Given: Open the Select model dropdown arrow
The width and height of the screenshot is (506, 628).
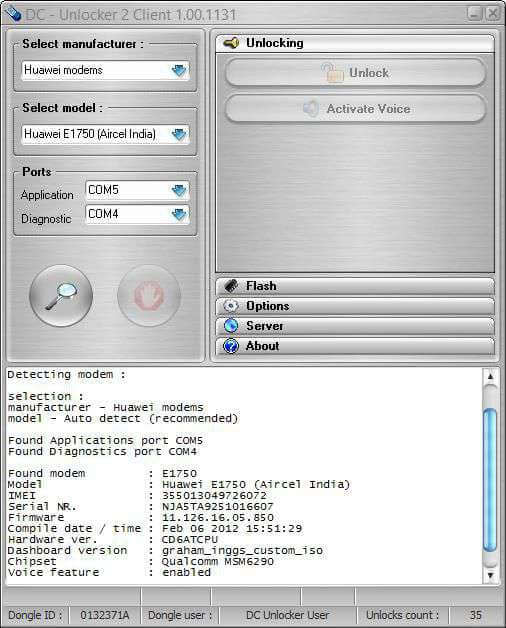Looking at the screenshot, I should 179,134.
